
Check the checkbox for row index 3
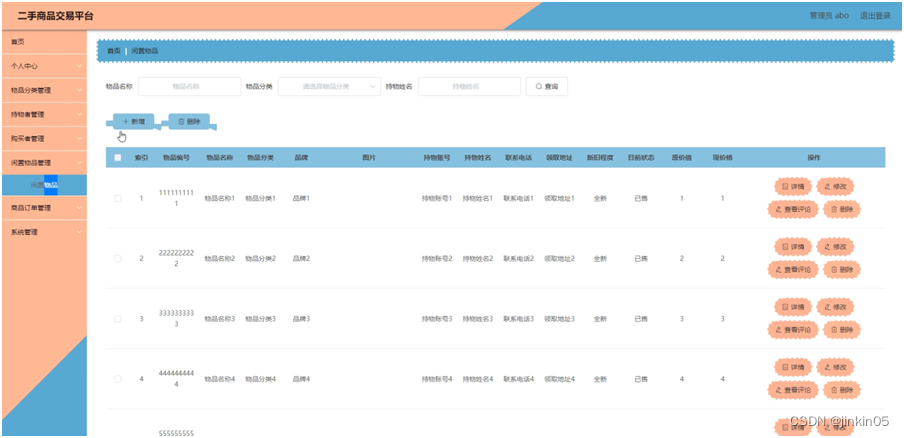[x=118, y=319]
